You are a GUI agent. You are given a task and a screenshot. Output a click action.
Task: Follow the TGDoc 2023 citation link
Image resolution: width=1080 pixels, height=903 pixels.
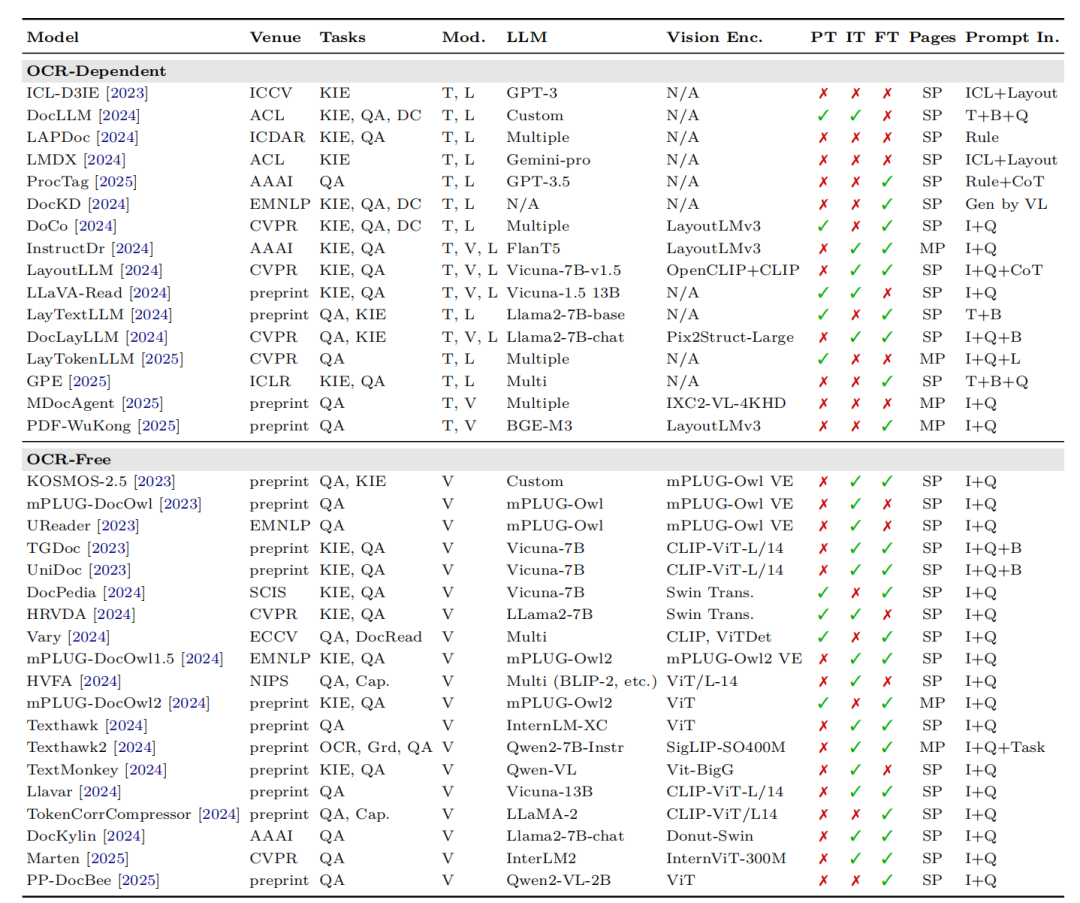[x=109, y=548]
